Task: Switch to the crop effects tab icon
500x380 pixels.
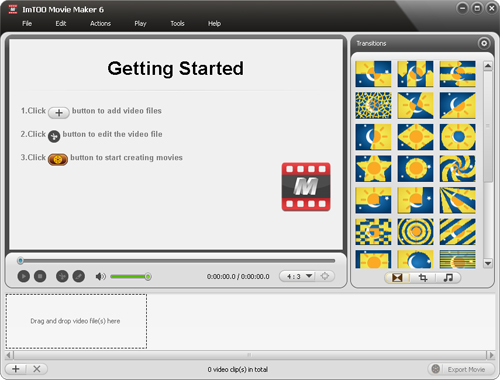Action: coord(423,278)
